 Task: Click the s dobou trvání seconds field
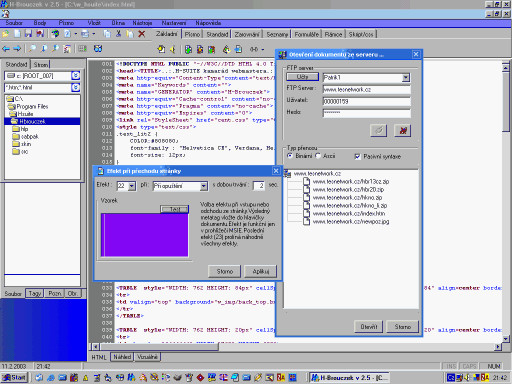(x=259, y=186)
